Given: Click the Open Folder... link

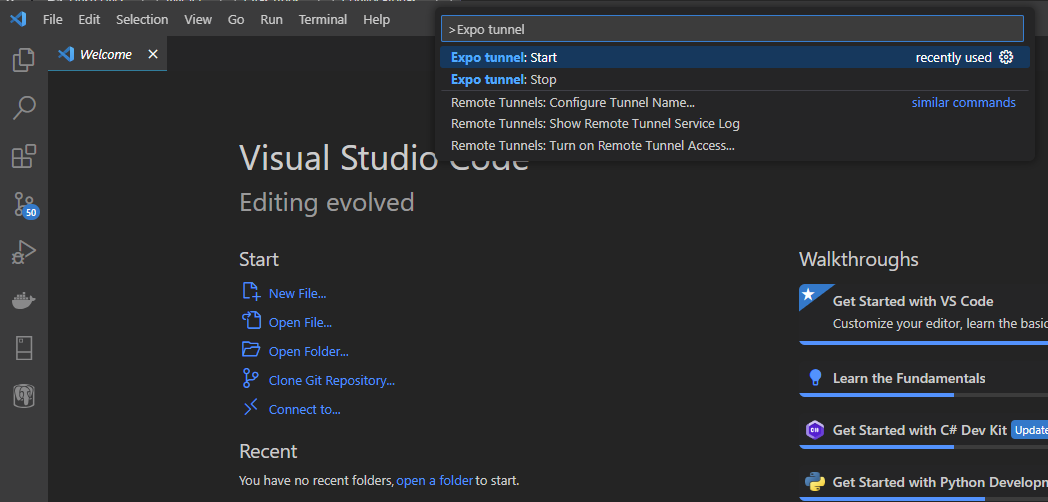Looking at the screenshot, I should [x=309, y=352].
